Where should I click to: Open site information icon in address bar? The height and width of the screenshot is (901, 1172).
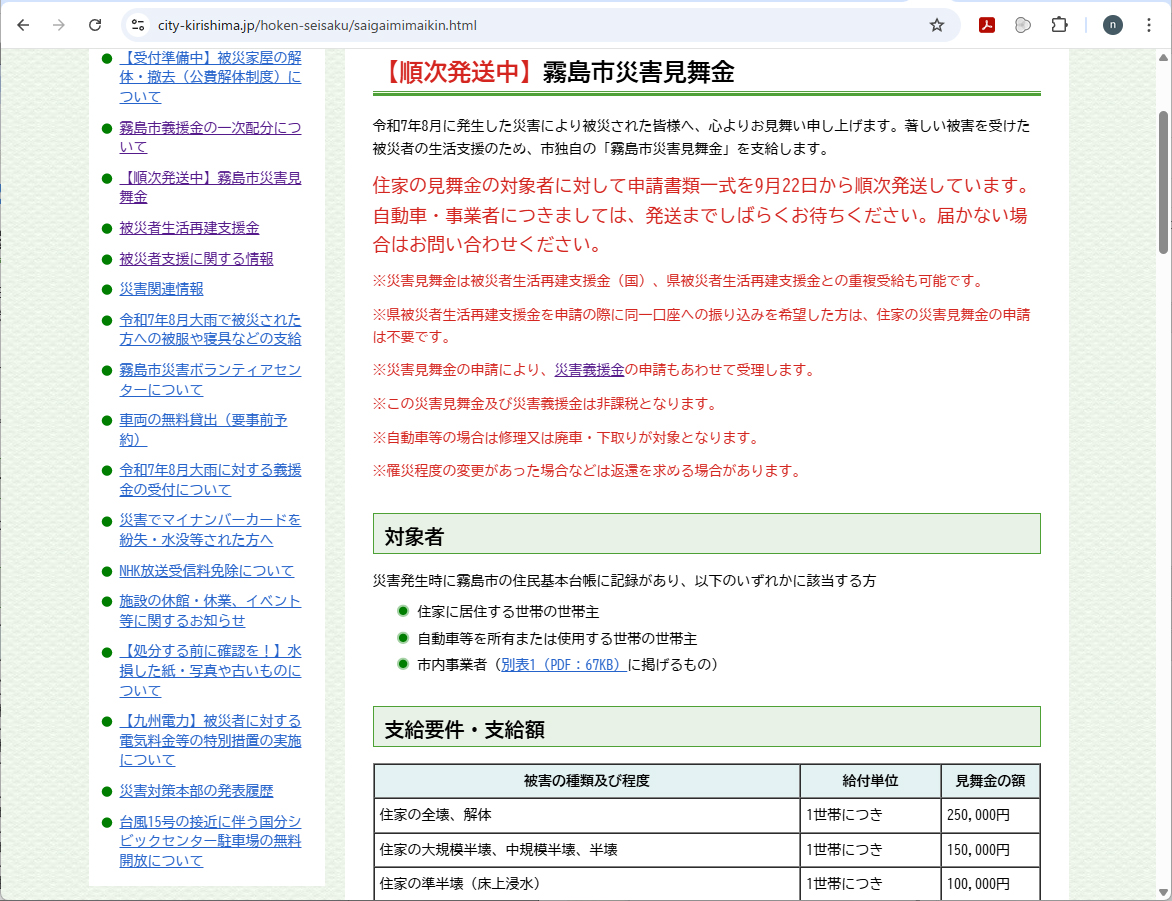click(x=138, y=25)
